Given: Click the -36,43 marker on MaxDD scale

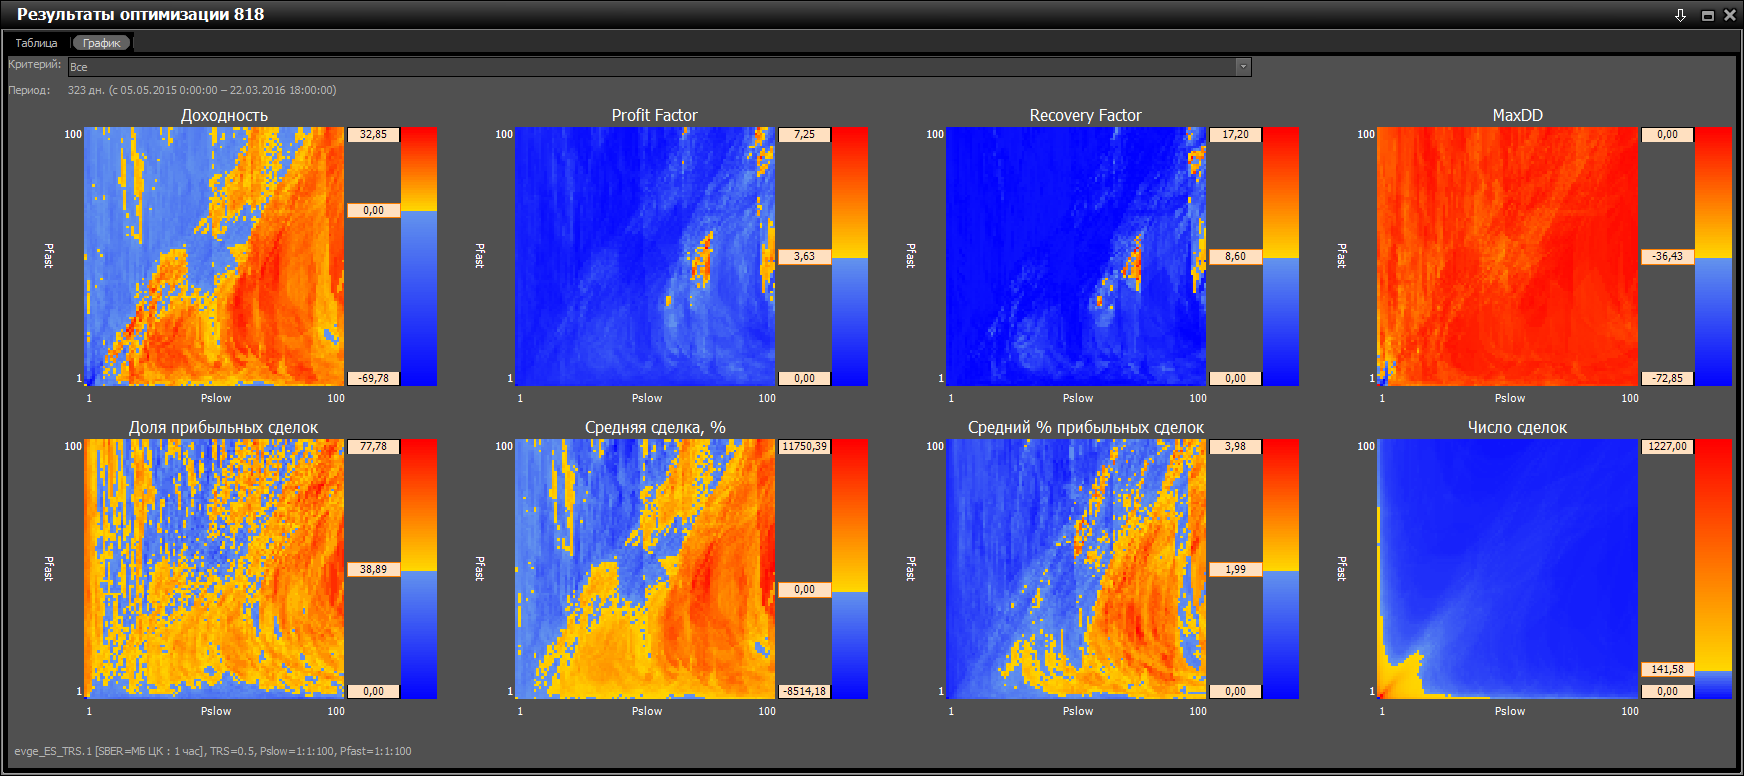Looking at the screenshot, I should click(1667, 257).
